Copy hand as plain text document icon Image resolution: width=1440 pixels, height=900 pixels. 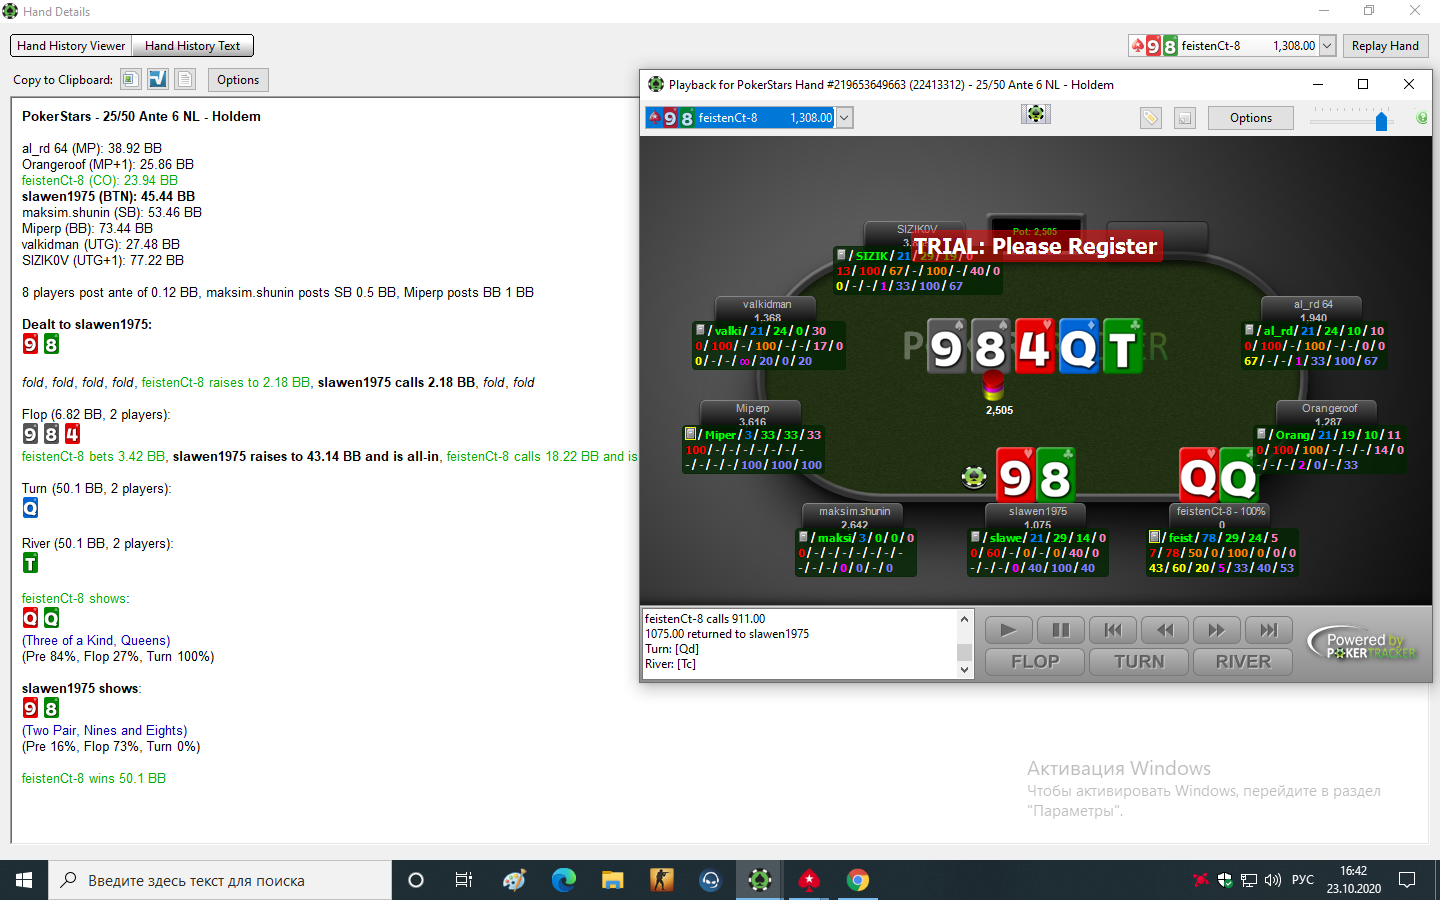pos(185,79)
